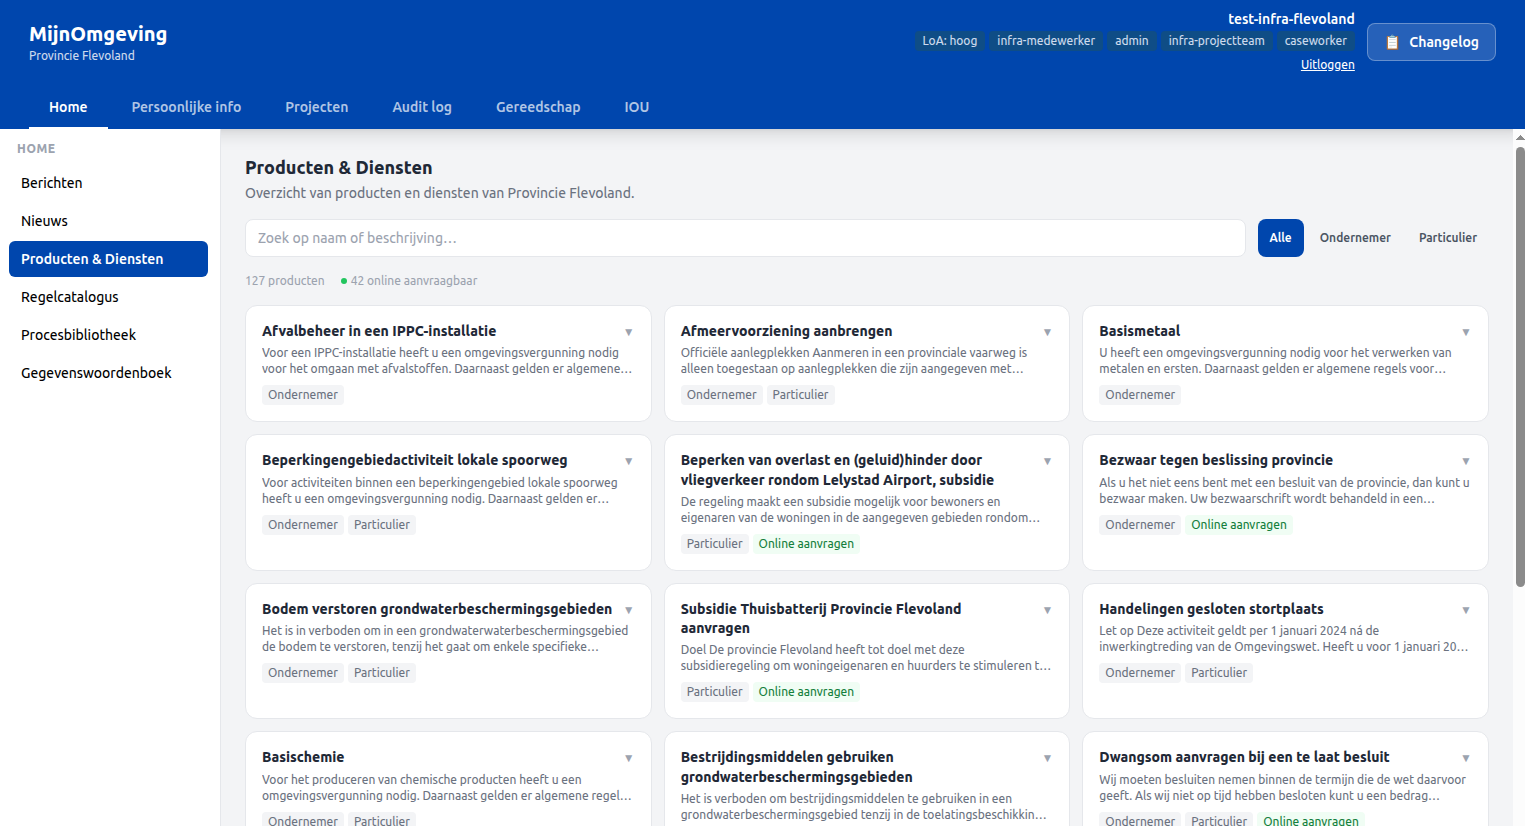Image resolution: width=1525 pixels, height=826 pixels.
Task: Toggle the Alle filter to show all products
Action: (x=1280, y=237)
